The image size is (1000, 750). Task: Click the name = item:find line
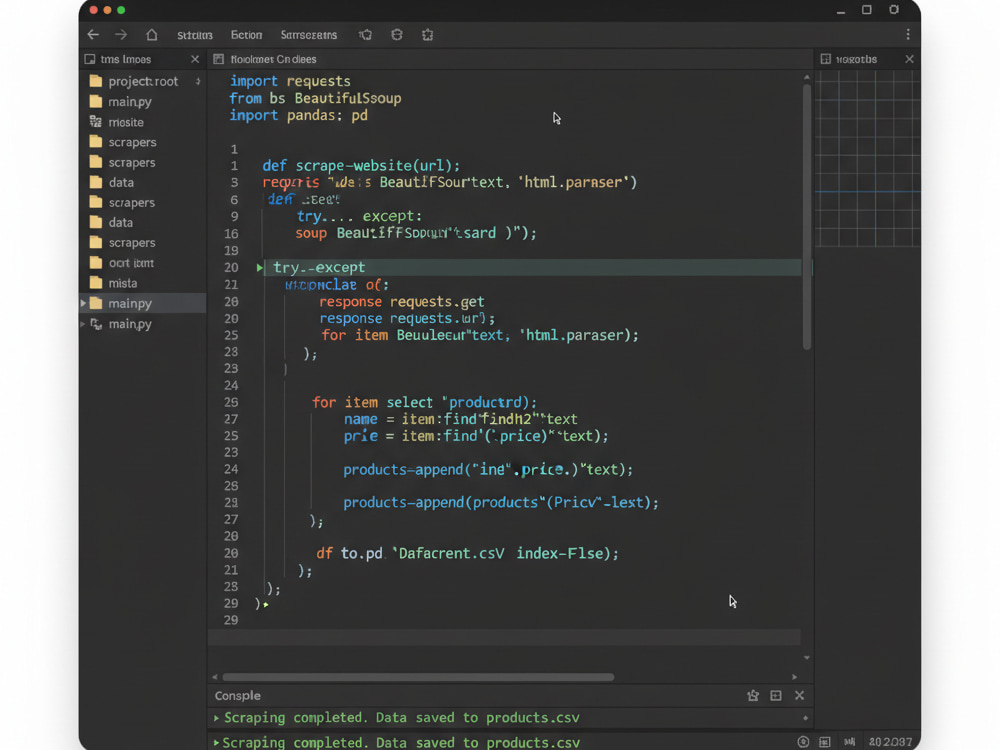pos(460,419)
